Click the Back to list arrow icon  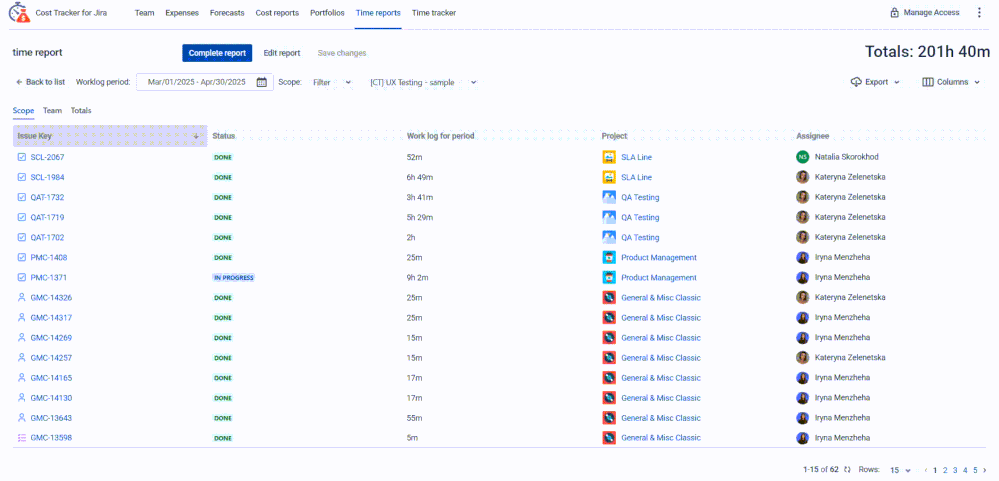(19, 82)
